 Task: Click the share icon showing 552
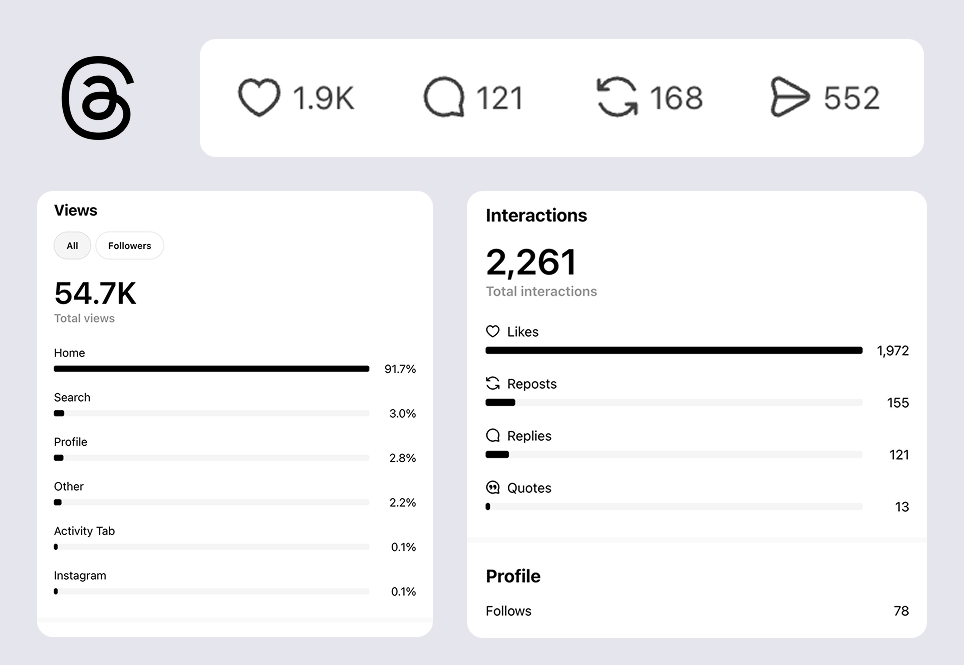789,98
